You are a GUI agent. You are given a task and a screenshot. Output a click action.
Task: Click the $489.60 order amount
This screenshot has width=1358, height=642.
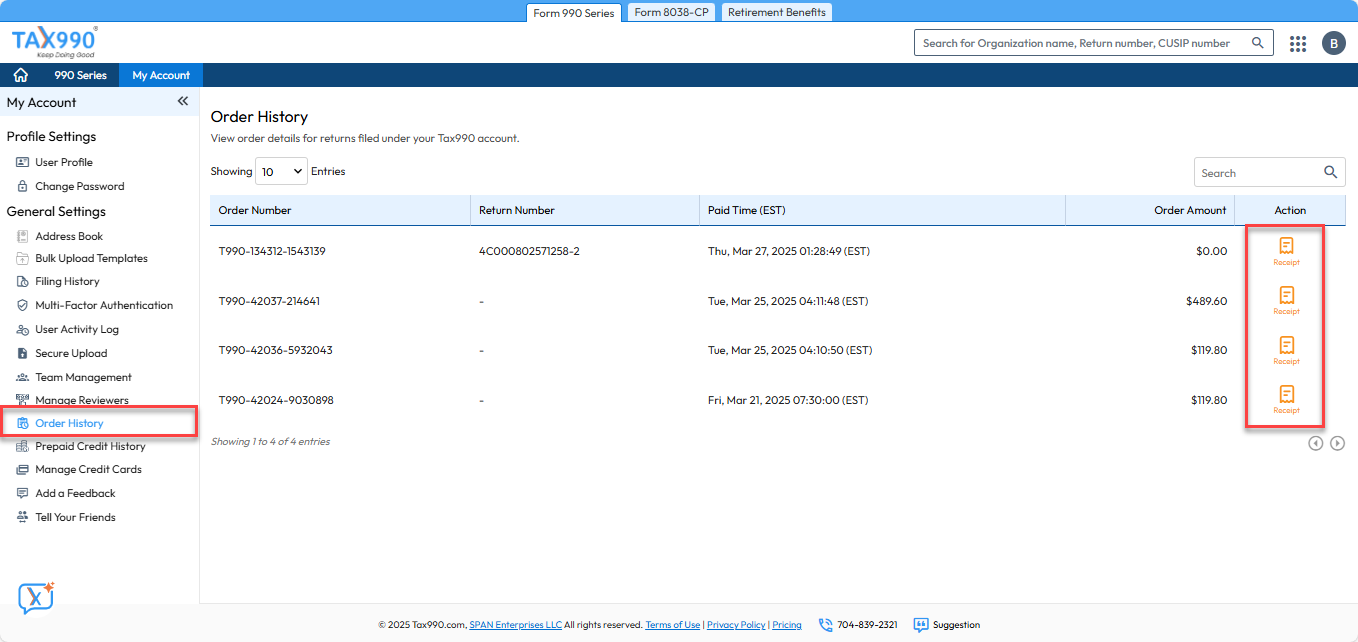pyautogui.click(x=1205, y=300)
